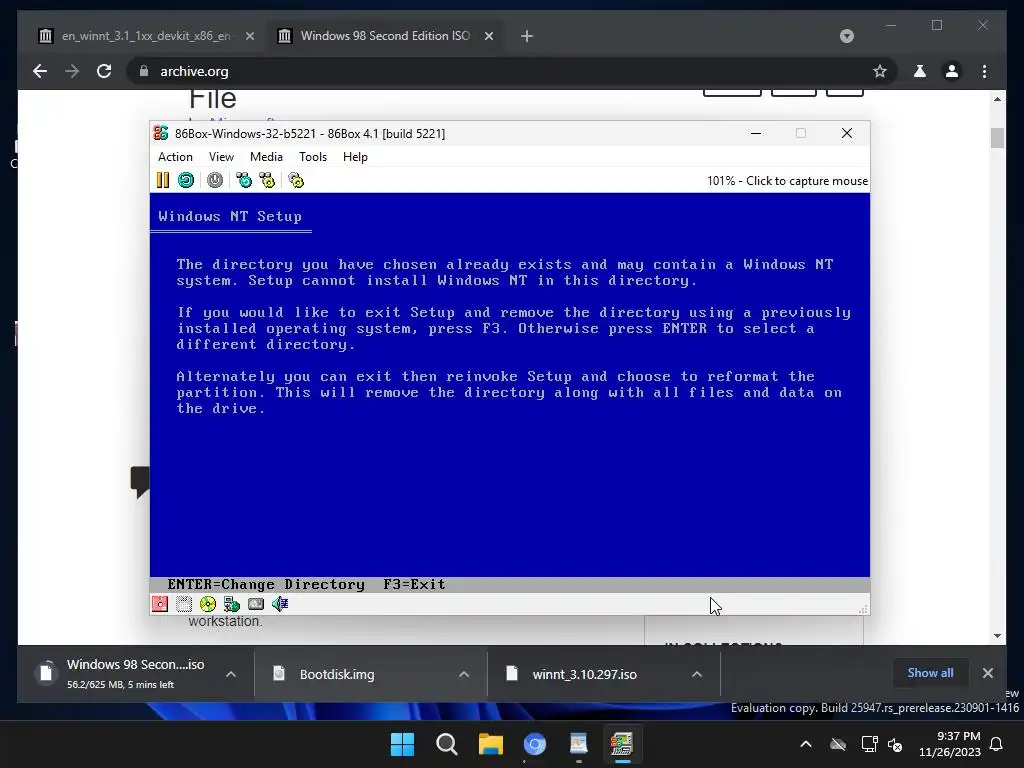
Task: Open downloaded Bootdisk.img file
Action: click(337, 674)
